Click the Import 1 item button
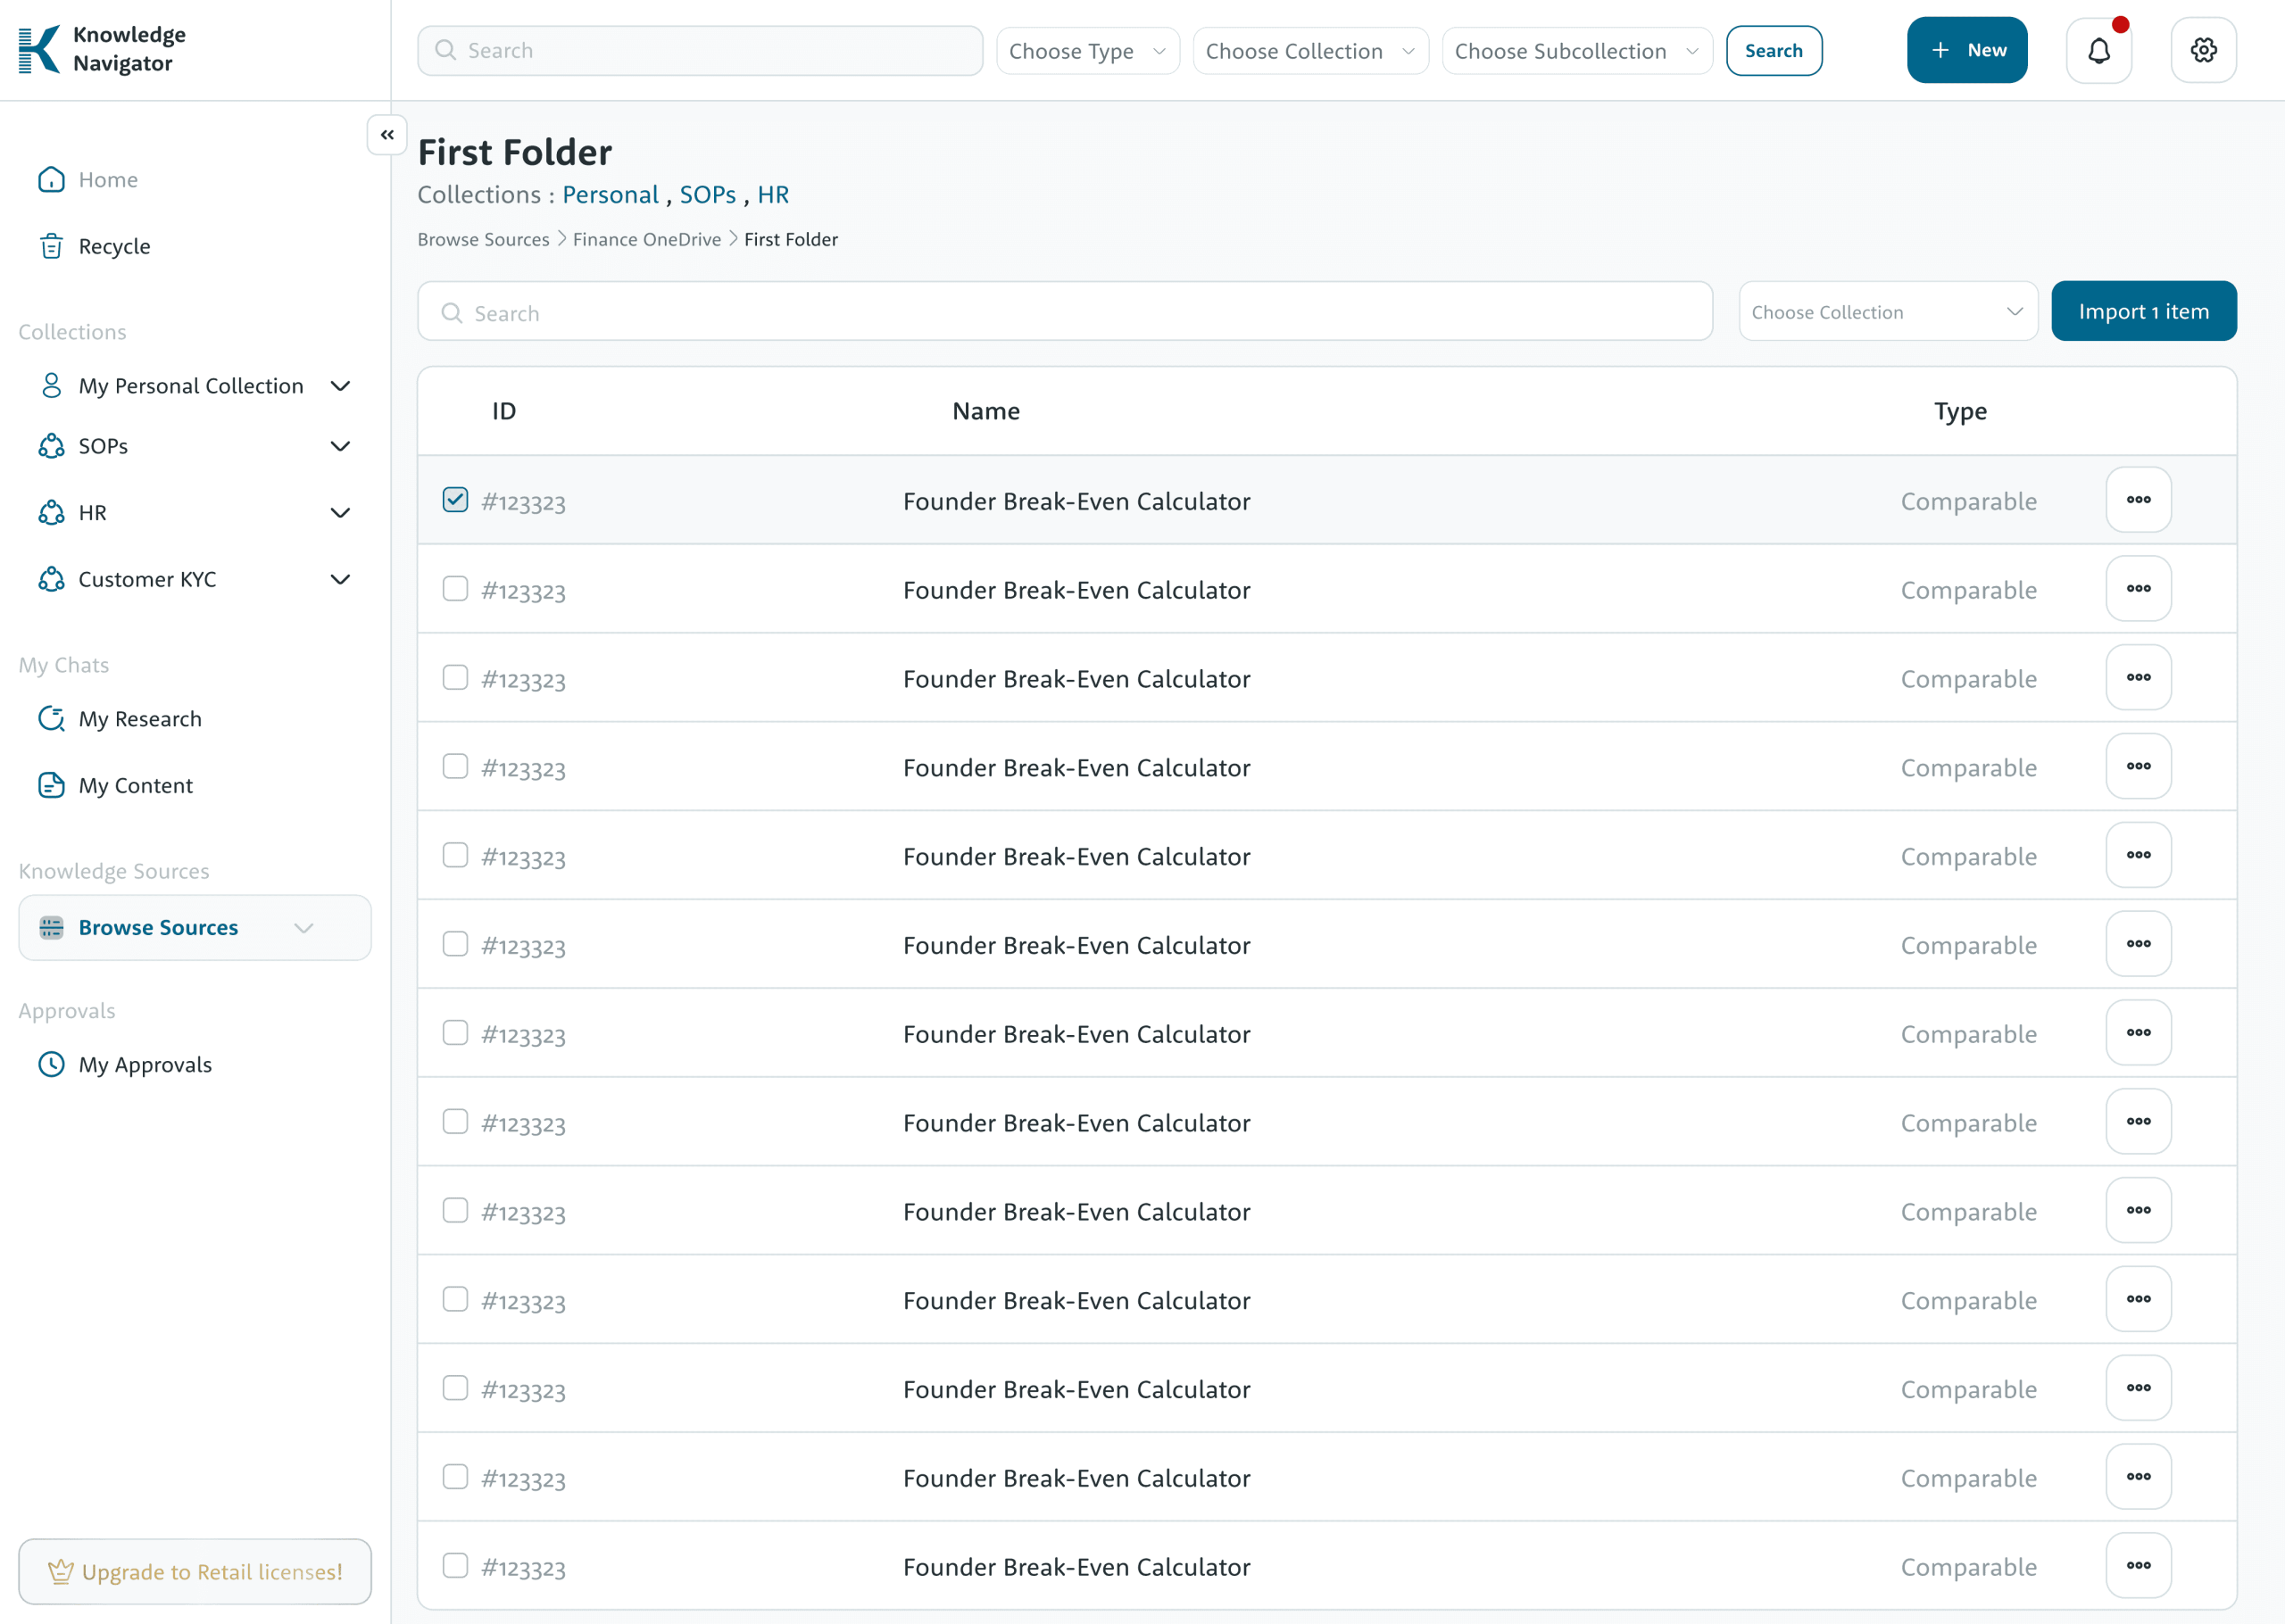2285x1624 pixels. [2143, 312]
